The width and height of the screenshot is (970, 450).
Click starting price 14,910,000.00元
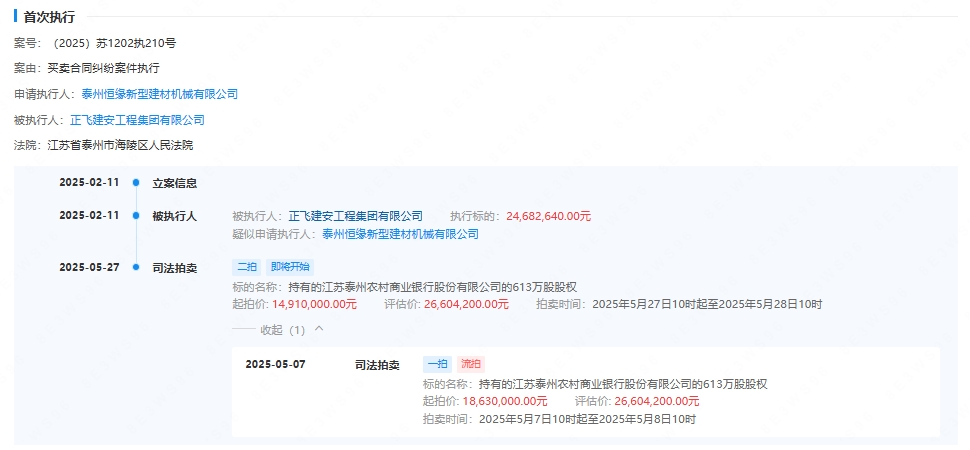tap(314, 304)
